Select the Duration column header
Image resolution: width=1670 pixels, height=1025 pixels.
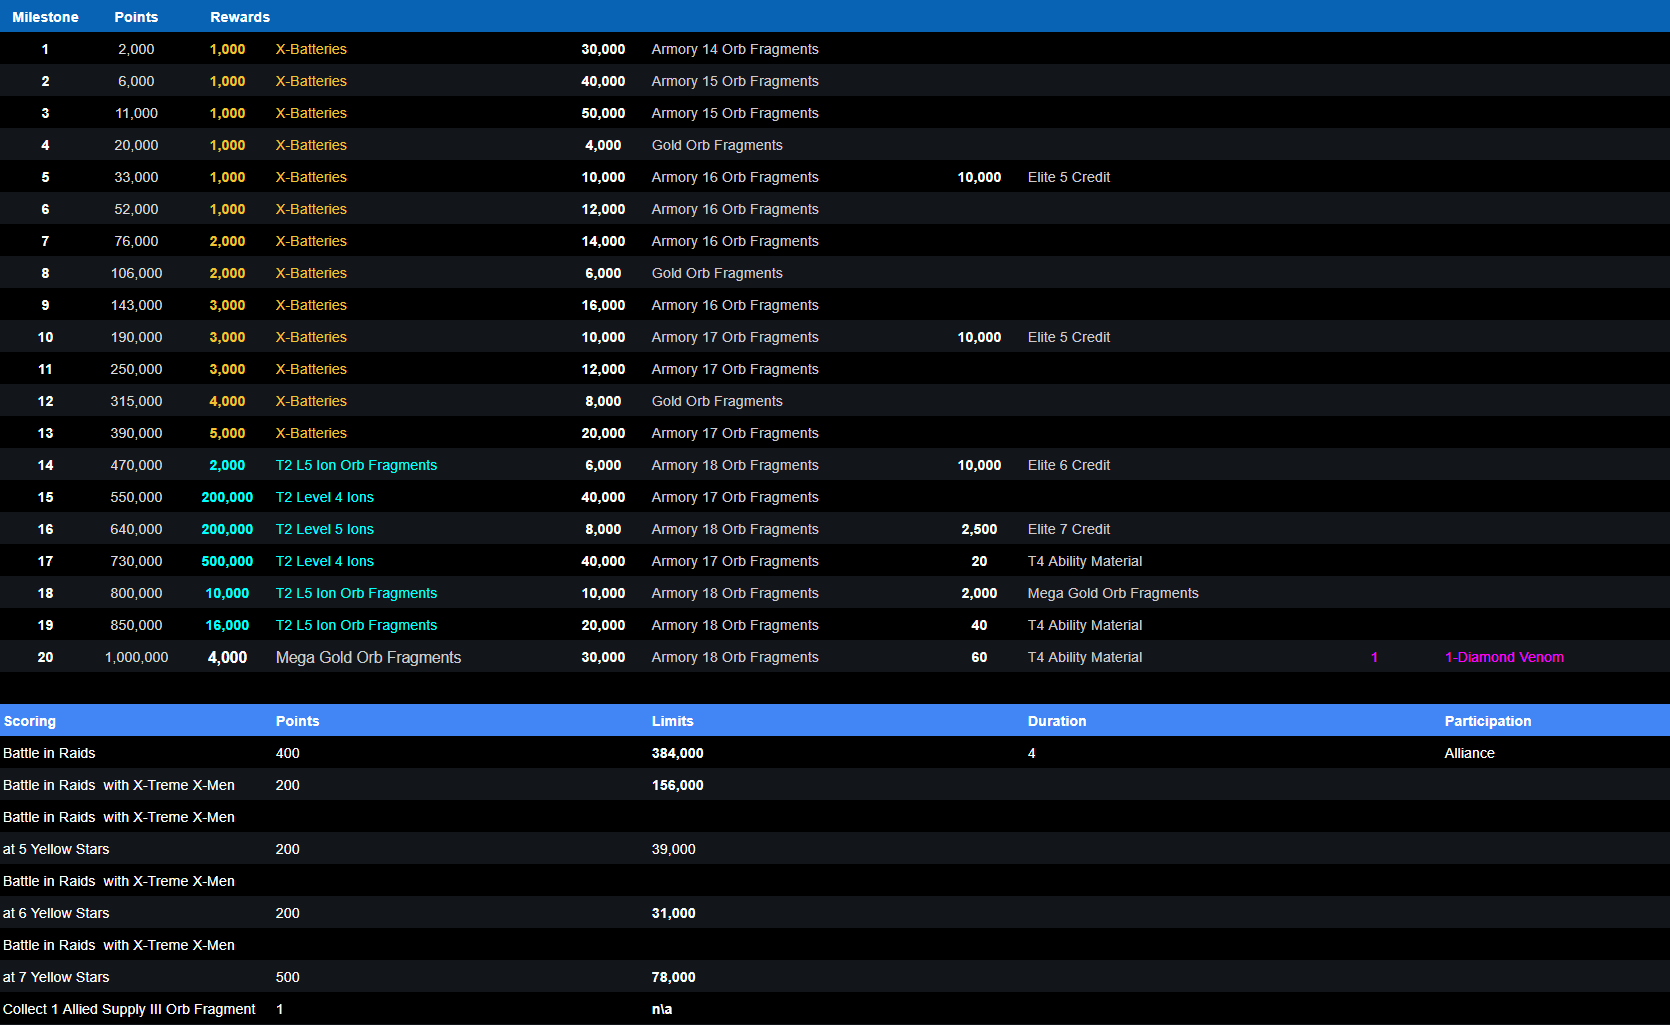pyautogui.click(x=1057, y=721)
